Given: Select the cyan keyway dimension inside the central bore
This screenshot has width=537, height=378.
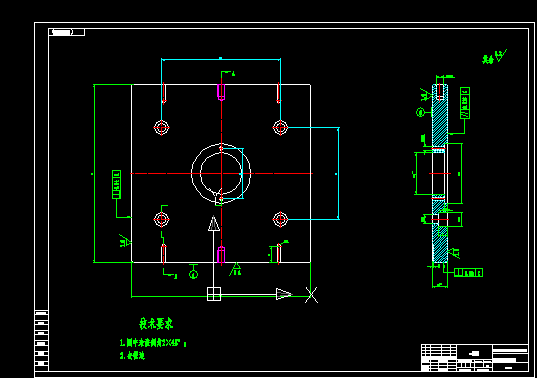Looking at the screenshot, I should [x=243, y=174].
